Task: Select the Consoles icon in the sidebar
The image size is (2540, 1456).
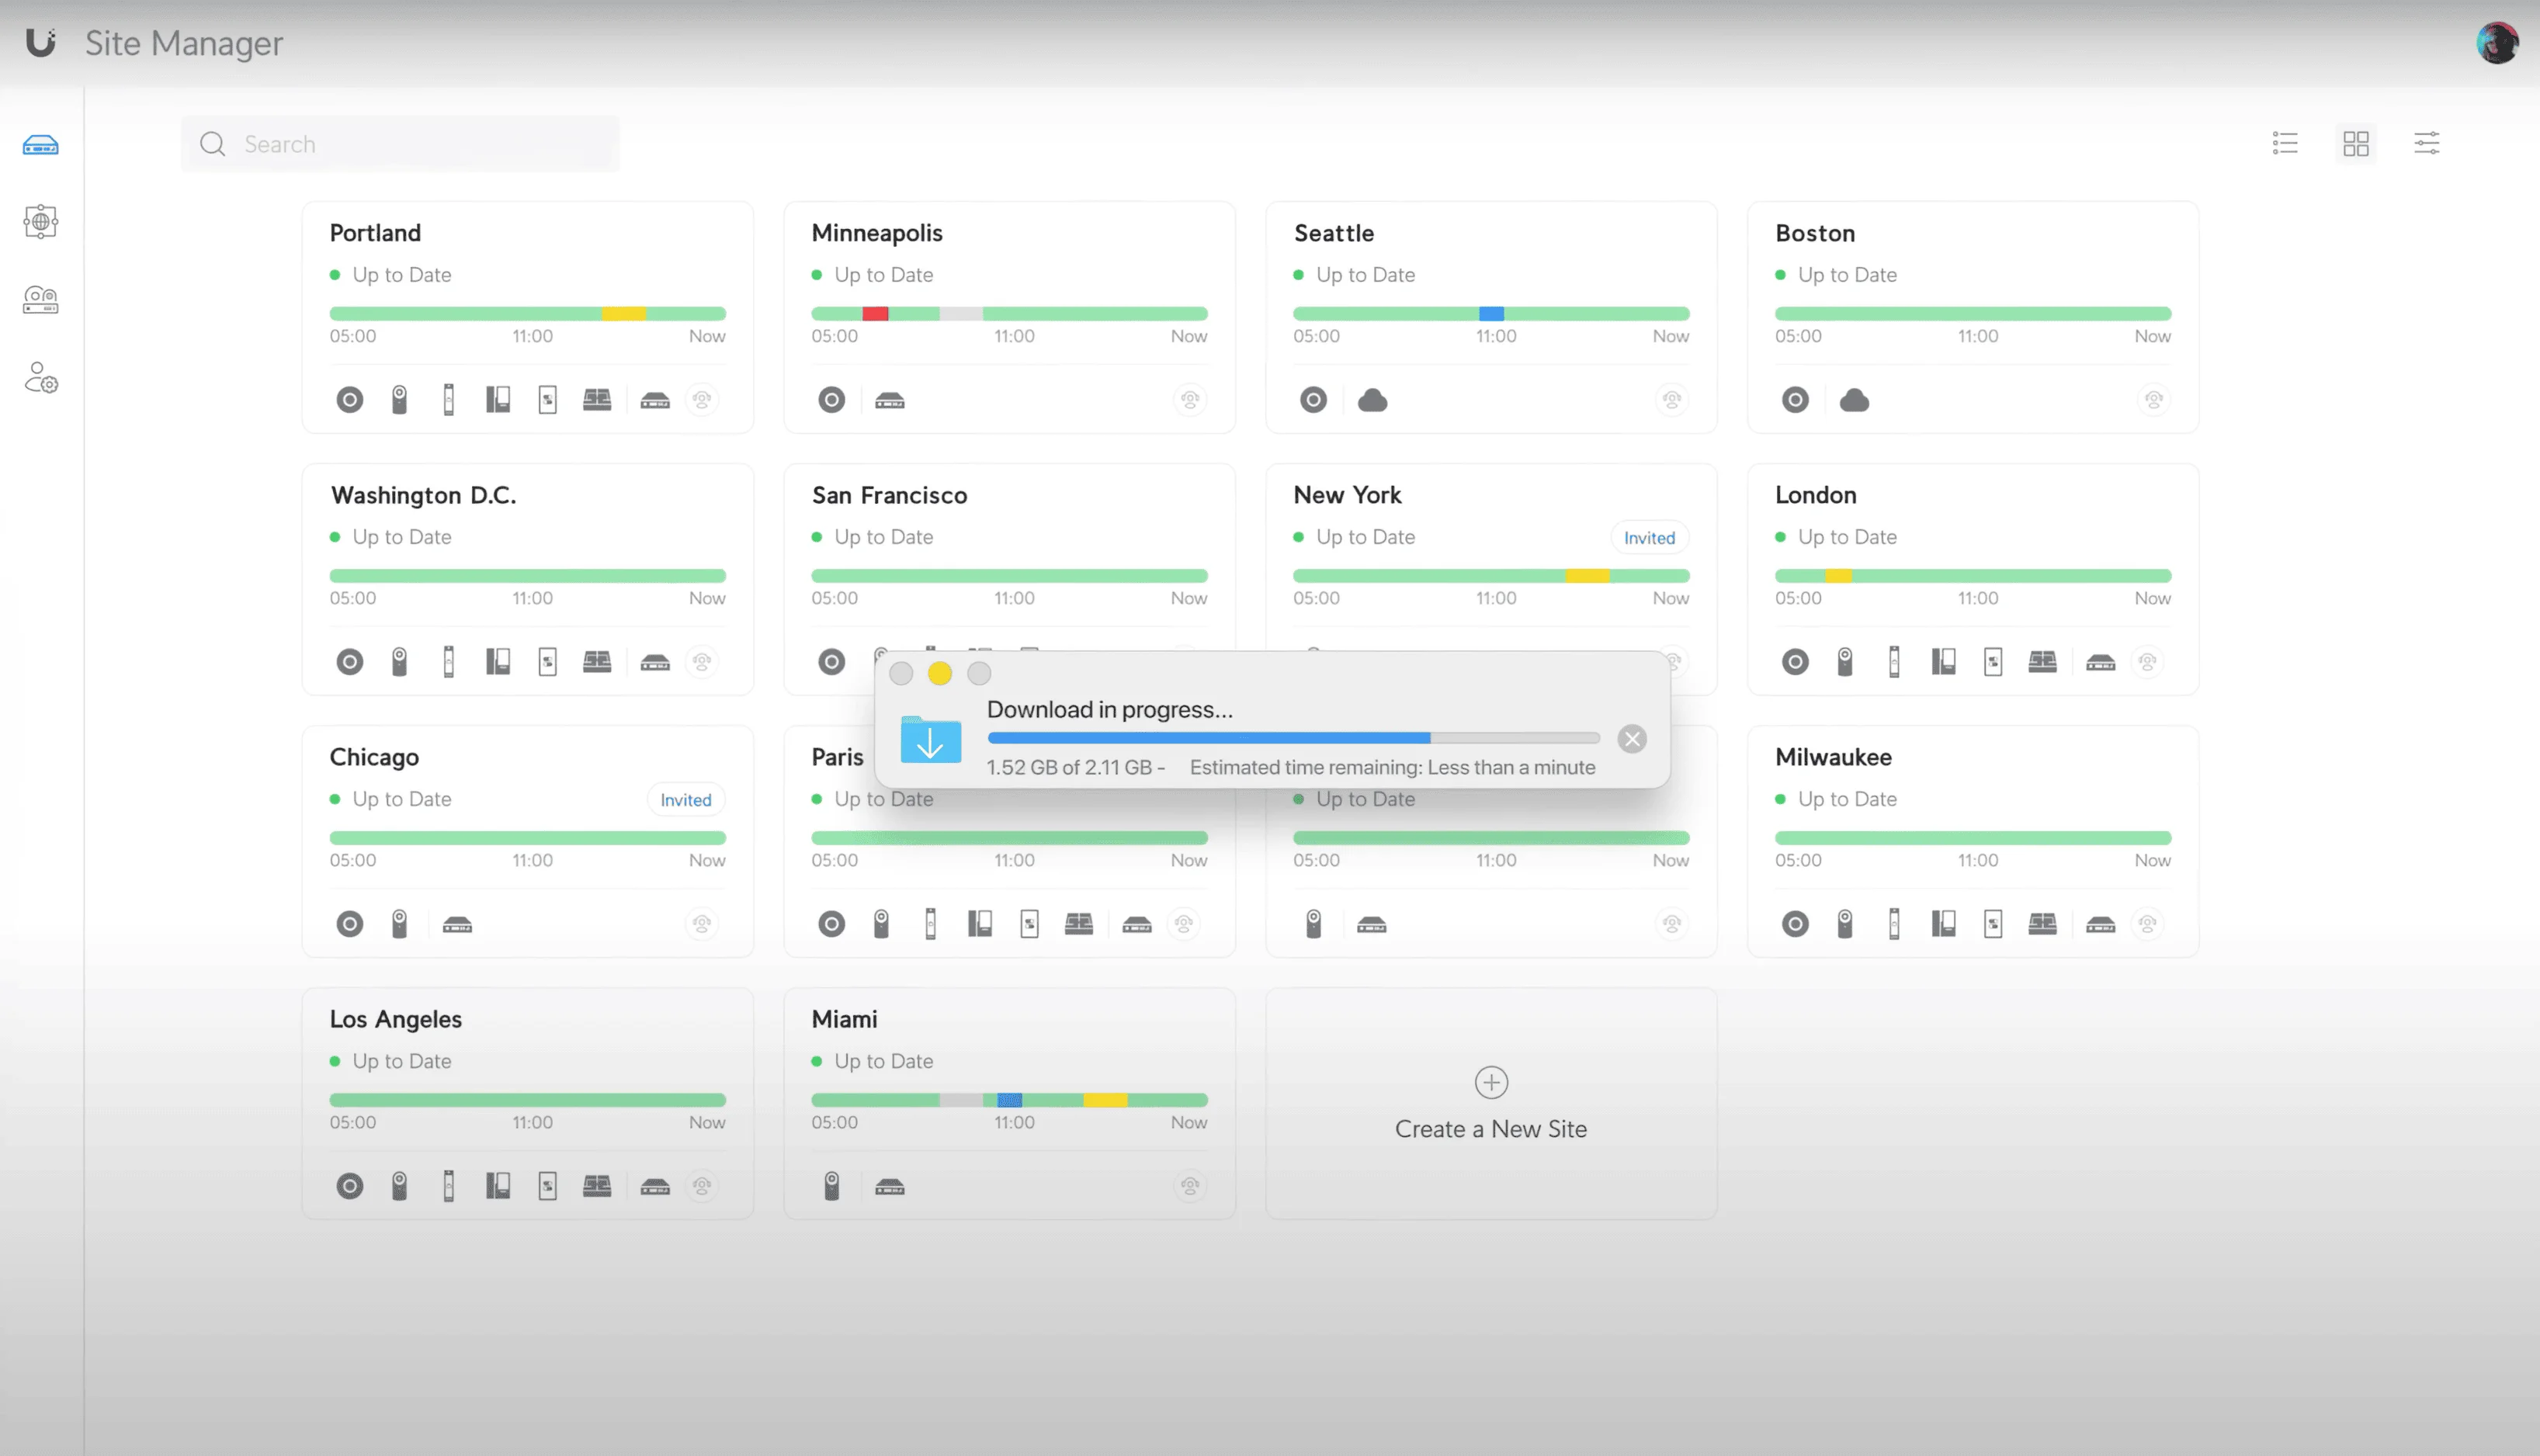Action: 40,144
